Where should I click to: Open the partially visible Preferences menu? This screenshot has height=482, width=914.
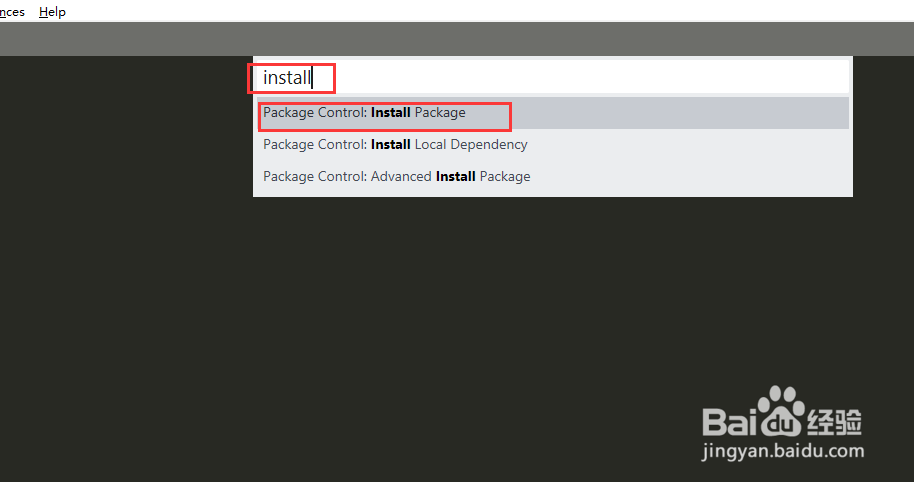pyautogui.click(x=12, y=12)
